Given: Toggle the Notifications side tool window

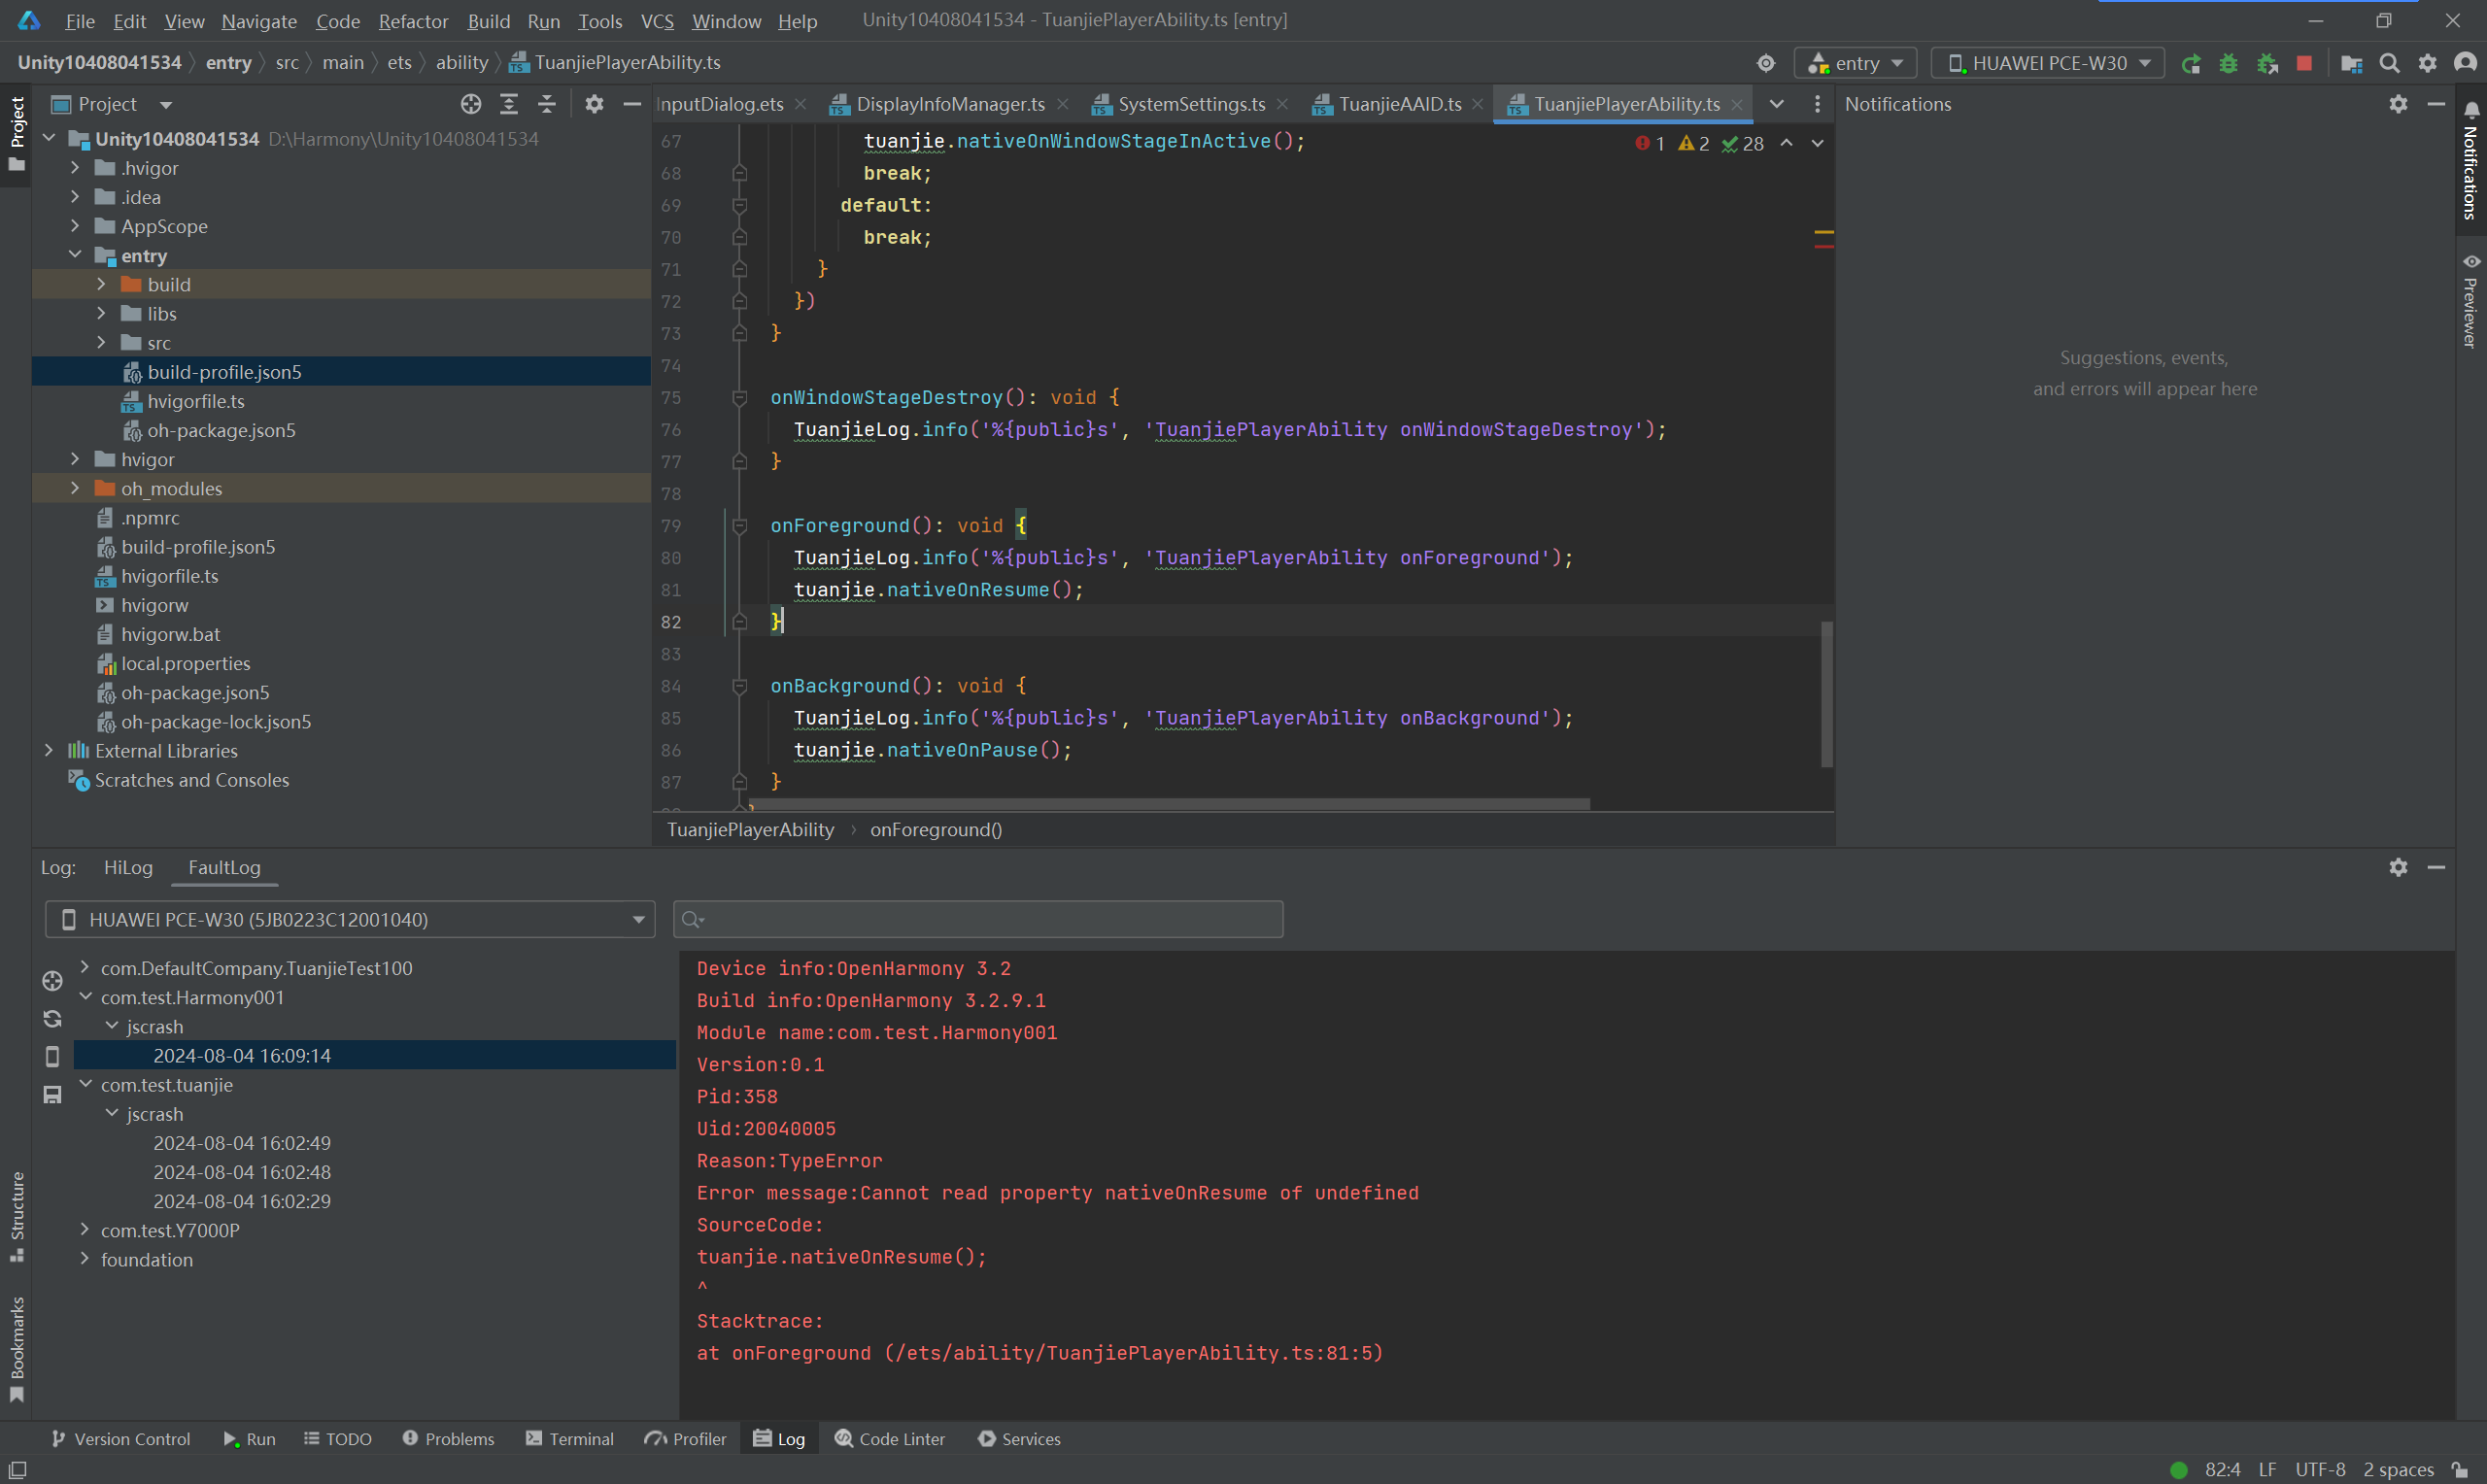Looking at the screenshot, I should pos(2471,160).
